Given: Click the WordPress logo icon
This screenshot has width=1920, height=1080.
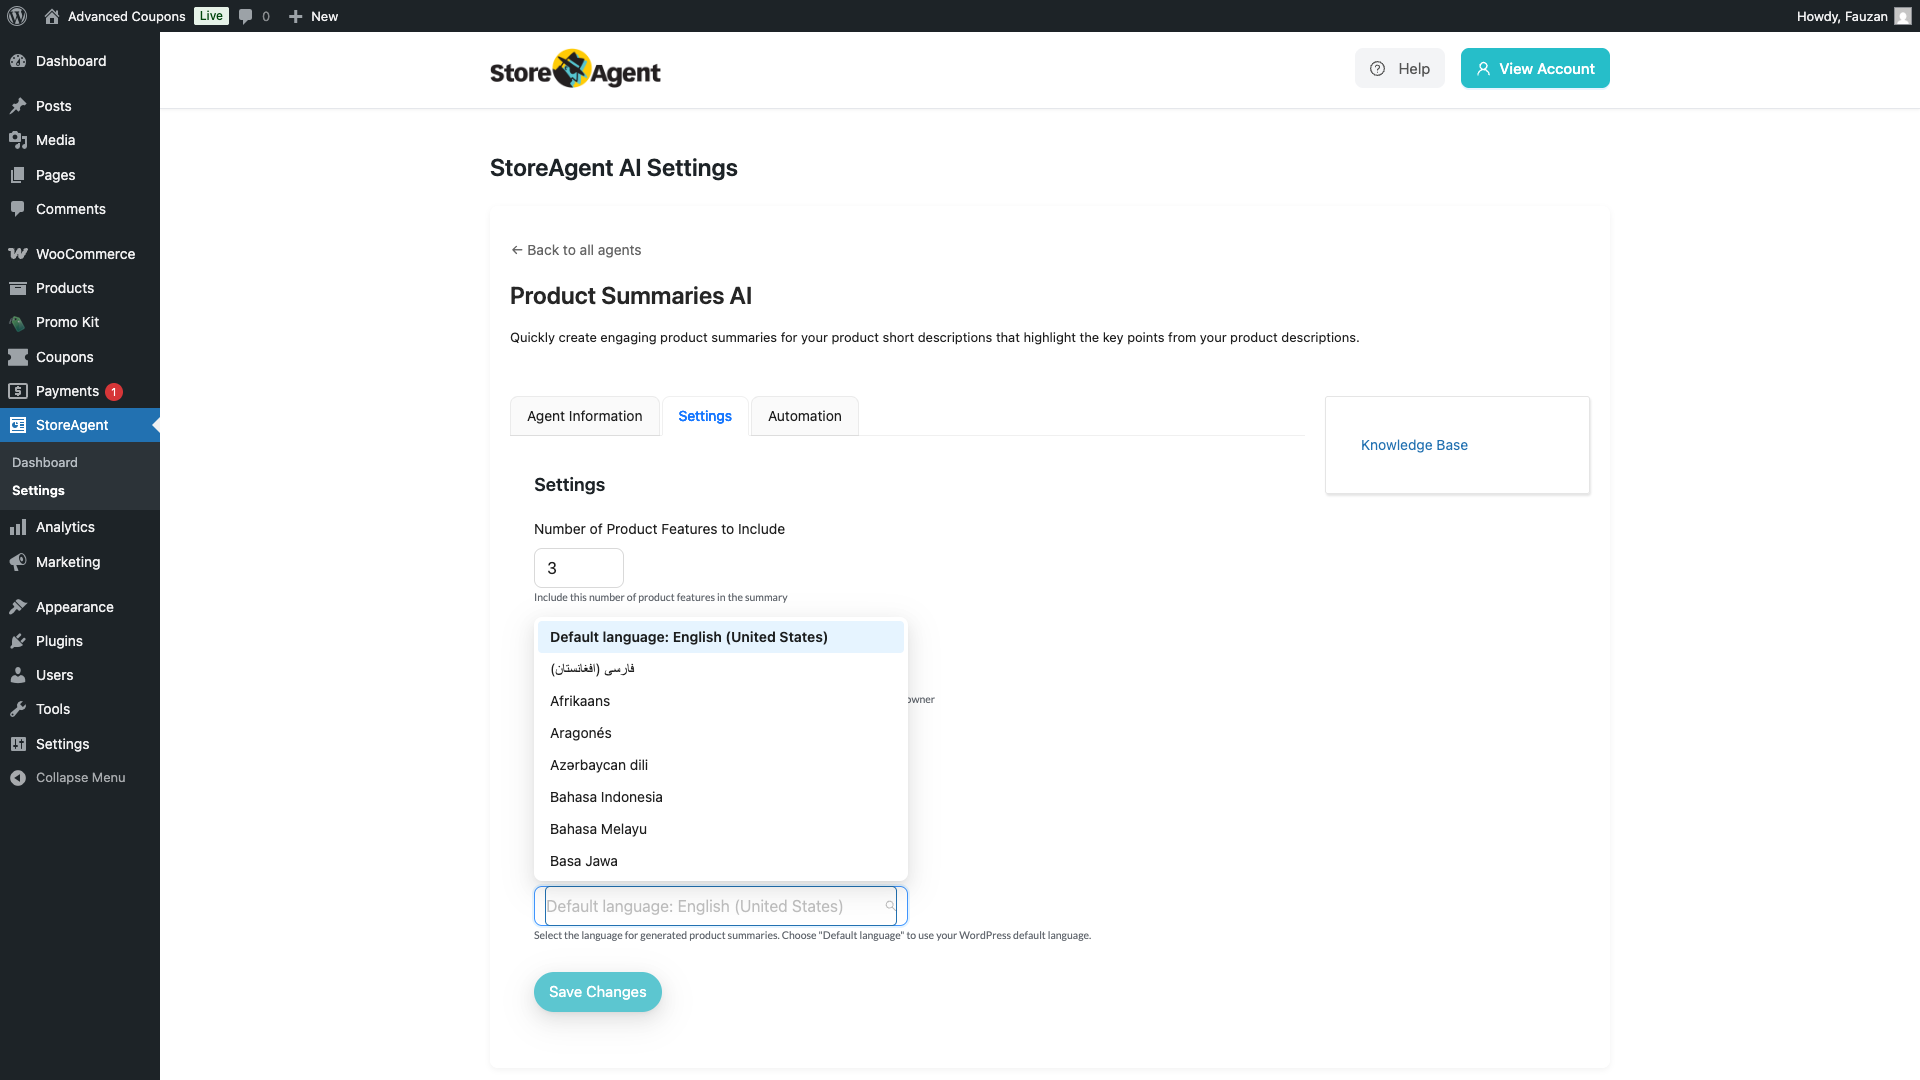Looking at the screenshot, I should click(17, 16).
